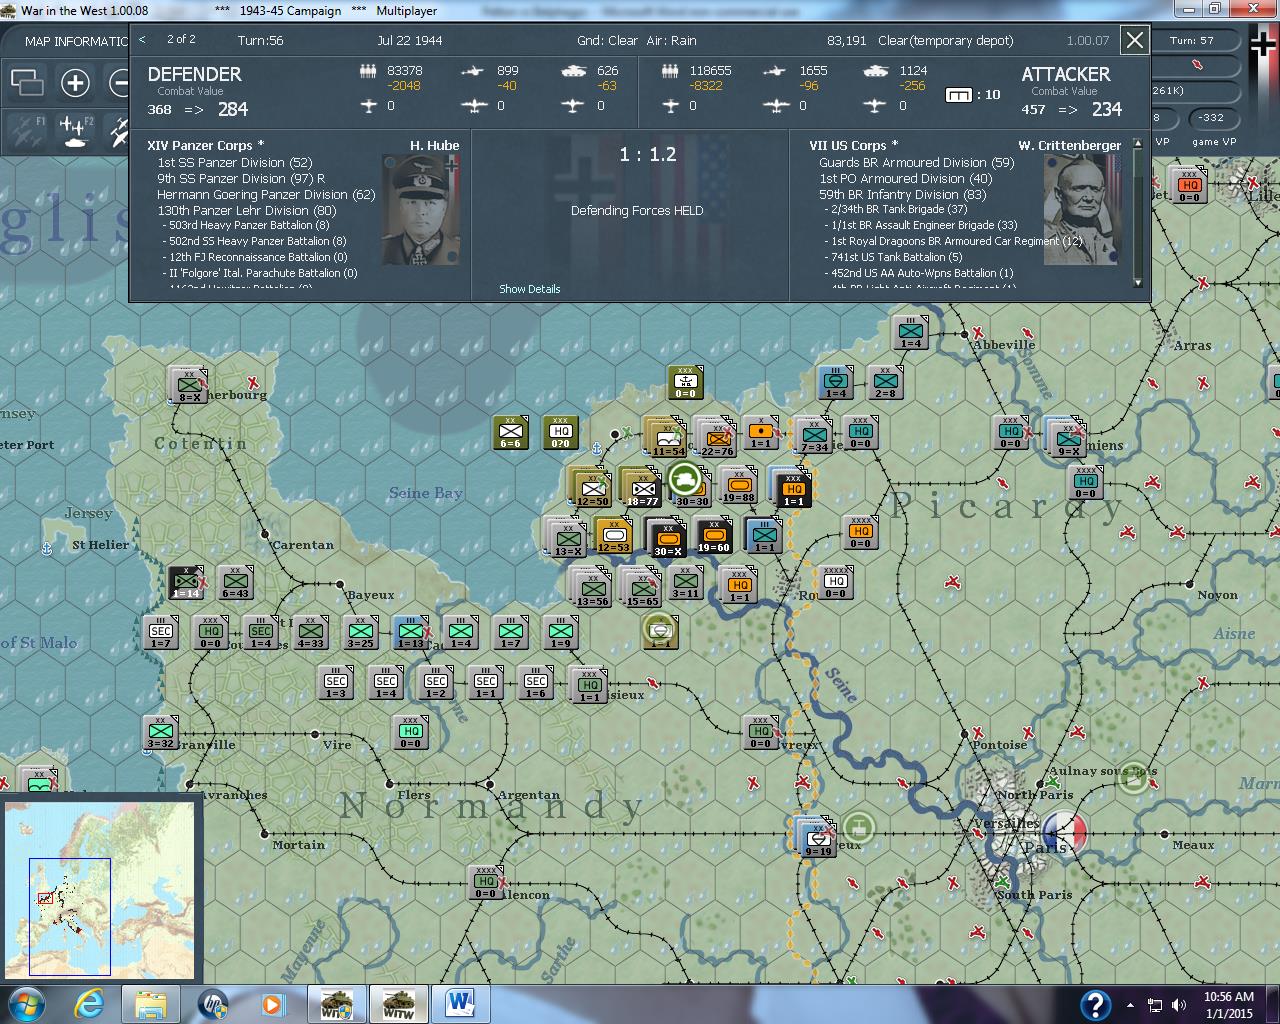Click the Turn: 57 indicator

(x=1192, y=40)
